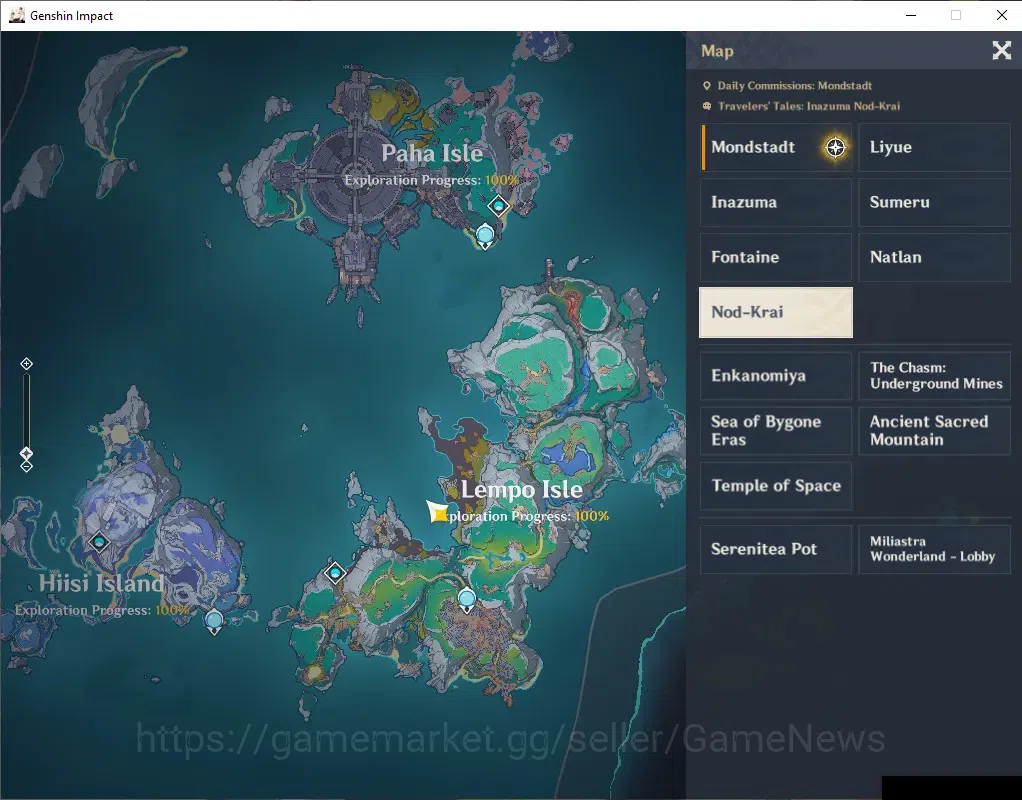Screen dimensions: 1022x800
Task: Click the Paha Isle map label
Action: pyautogui.click(x=432, y=153)
